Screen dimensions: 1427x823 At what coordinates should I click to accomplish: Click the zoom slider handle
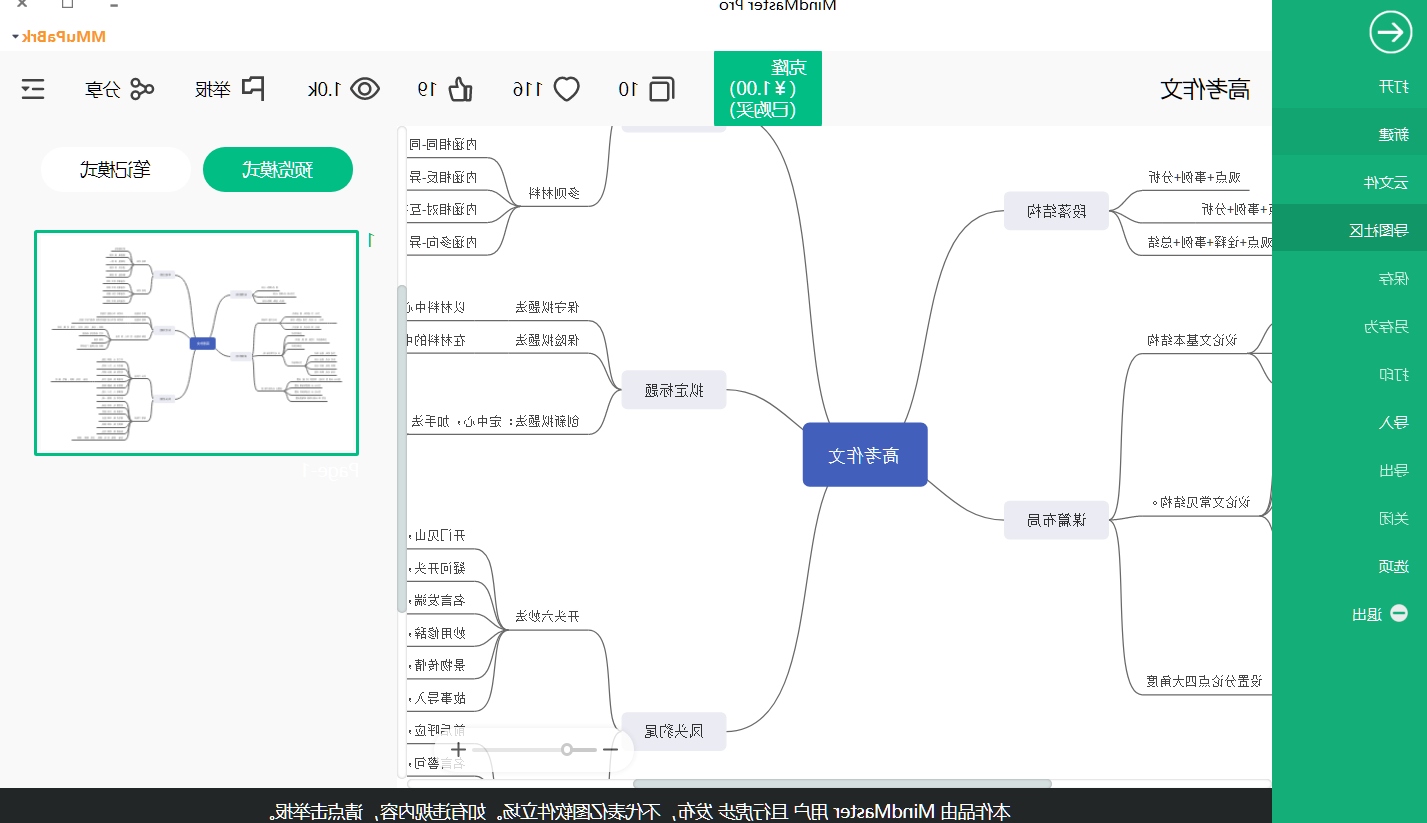[567, 749]
